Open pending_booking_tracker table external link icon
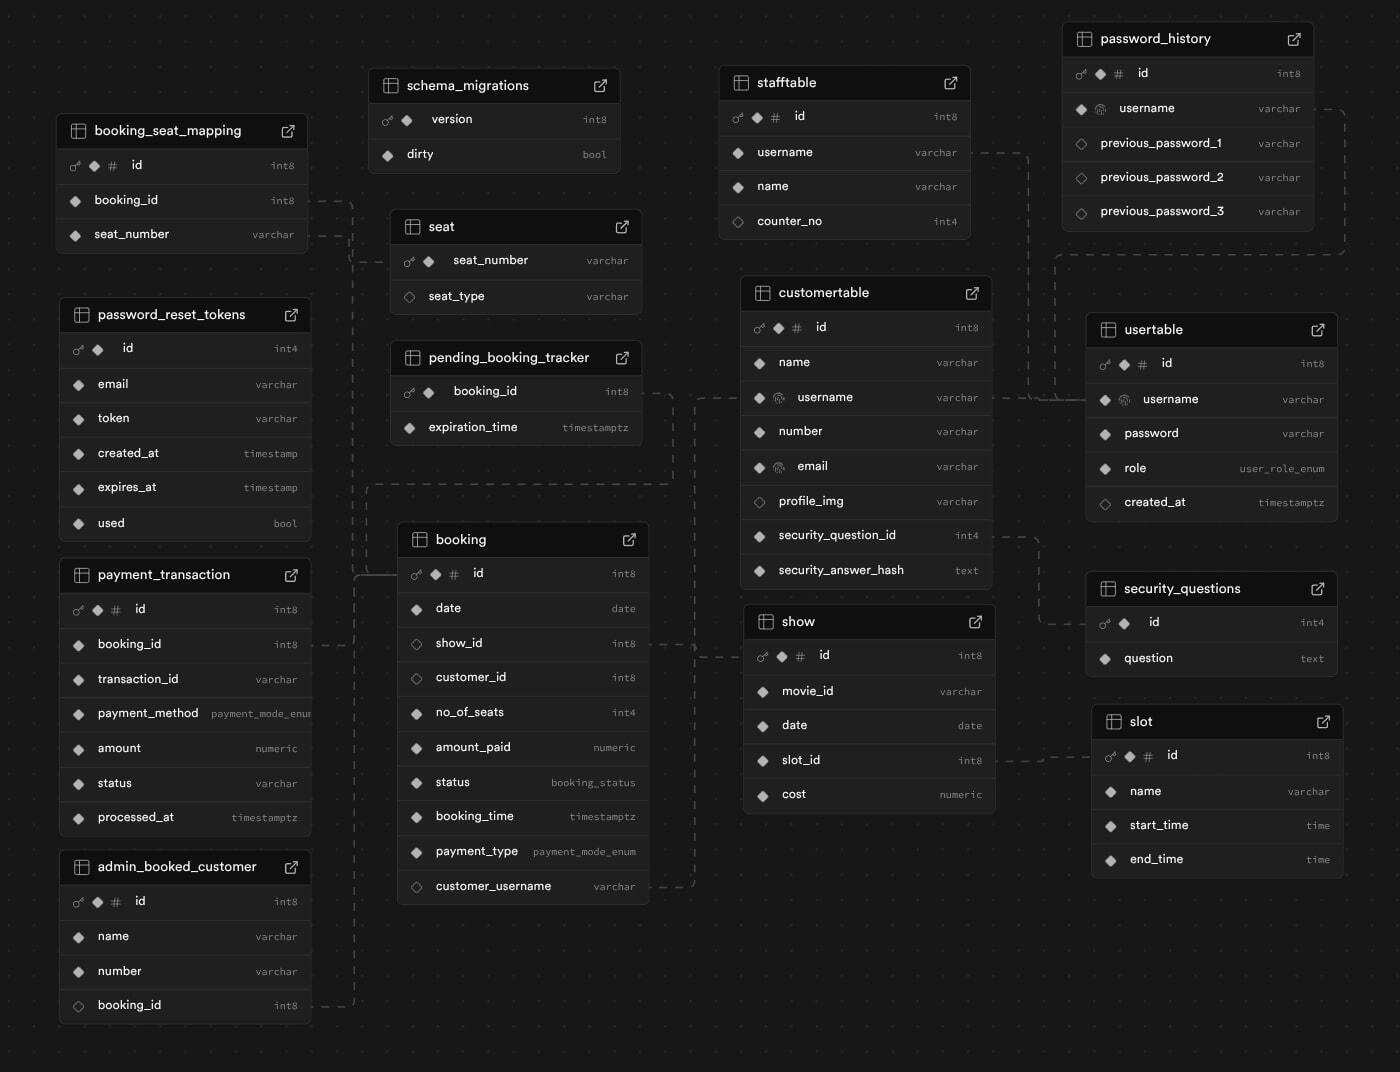The image size is (1400, 1072). click(x=622, y=358)
